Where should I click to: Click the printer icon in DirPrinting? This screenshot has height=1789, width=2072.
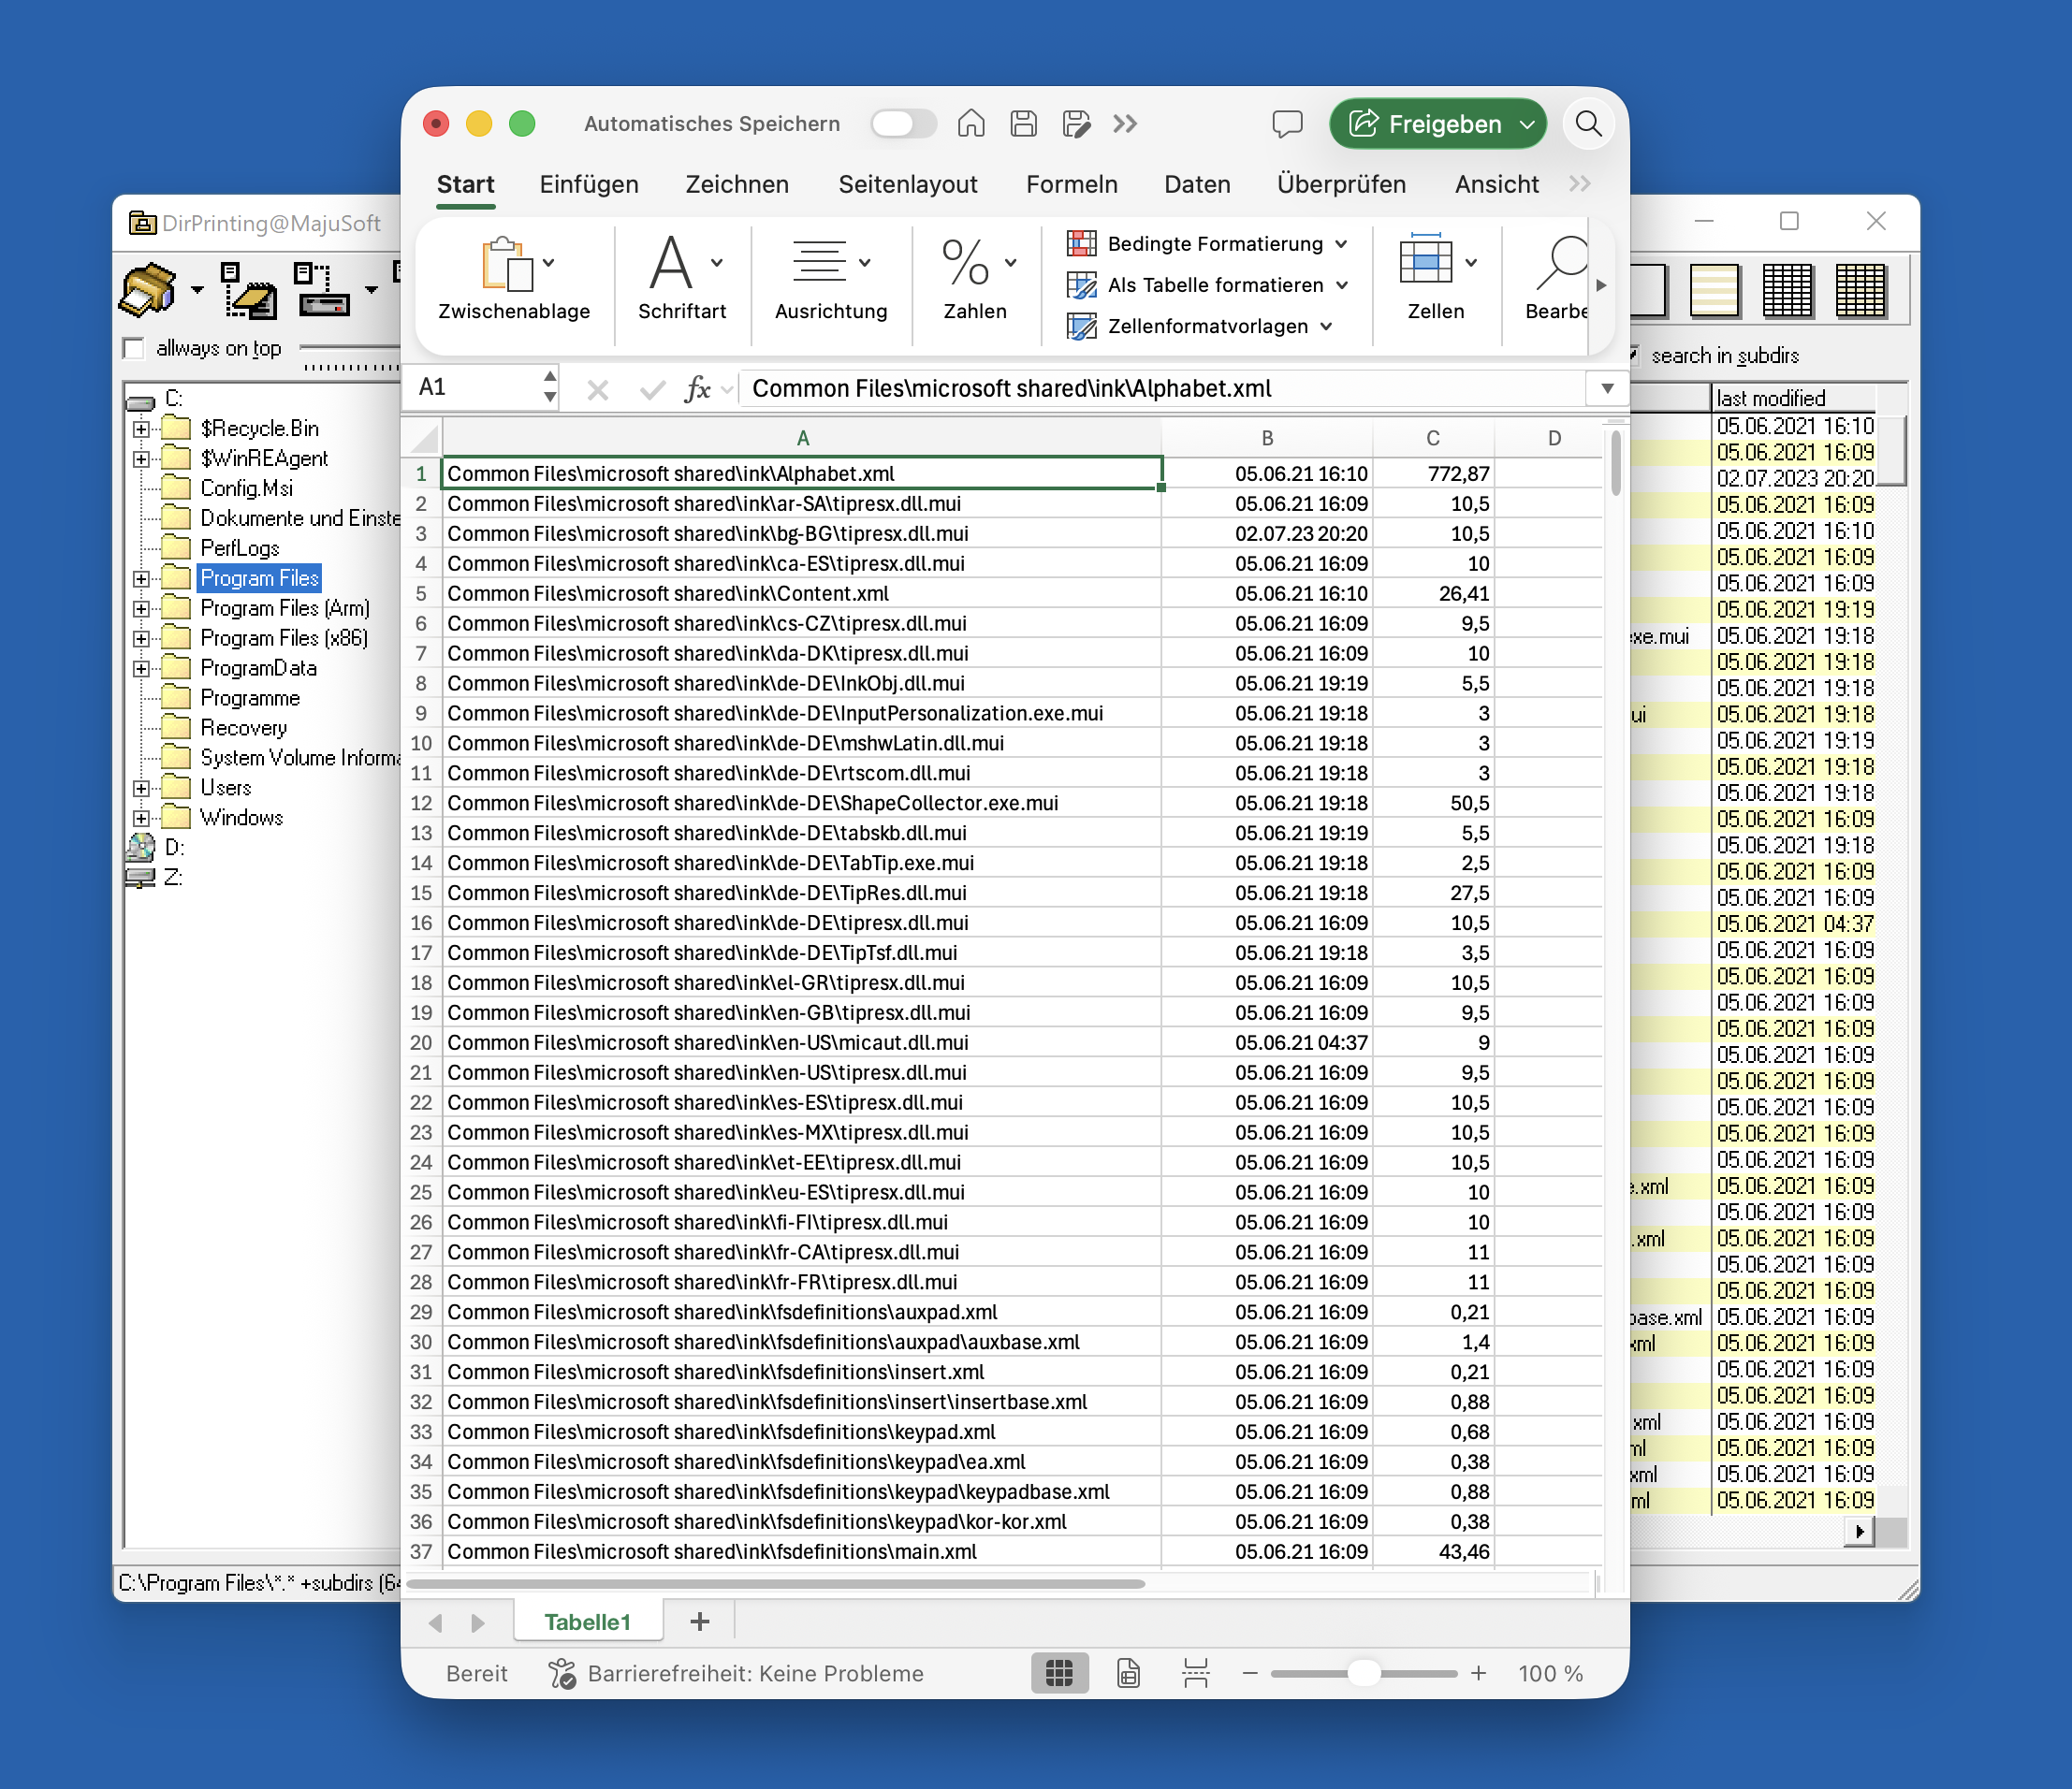[x=149, y=291]
